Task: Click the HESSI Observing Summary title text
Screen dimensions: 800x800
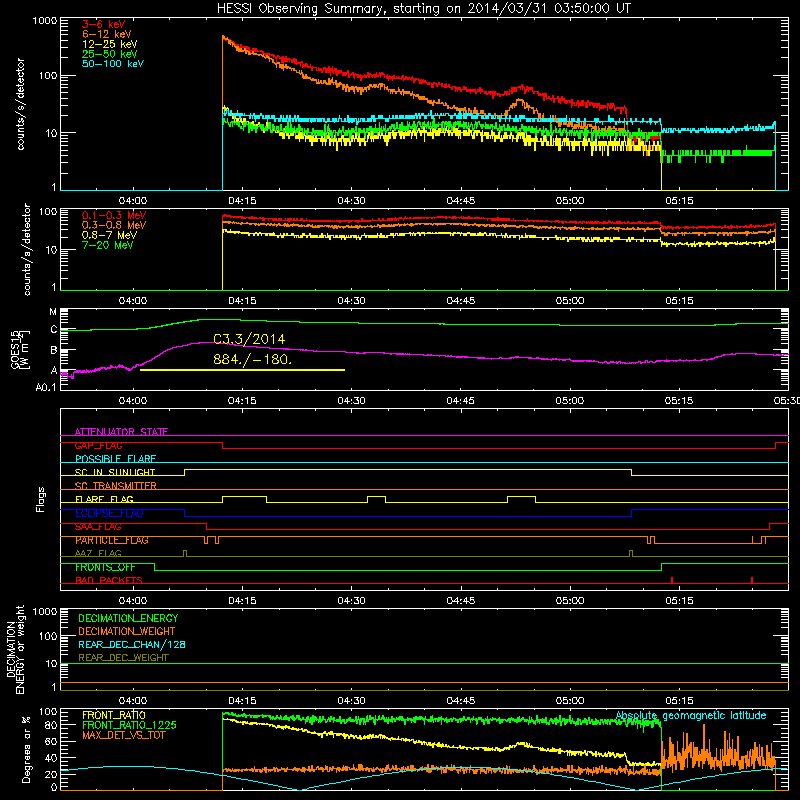Action: [423, 9]
